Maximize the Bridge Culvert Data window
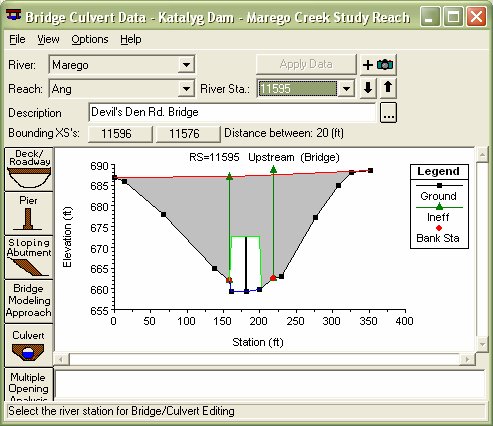Viewport: 493px width, 426px height. [453, 16]
